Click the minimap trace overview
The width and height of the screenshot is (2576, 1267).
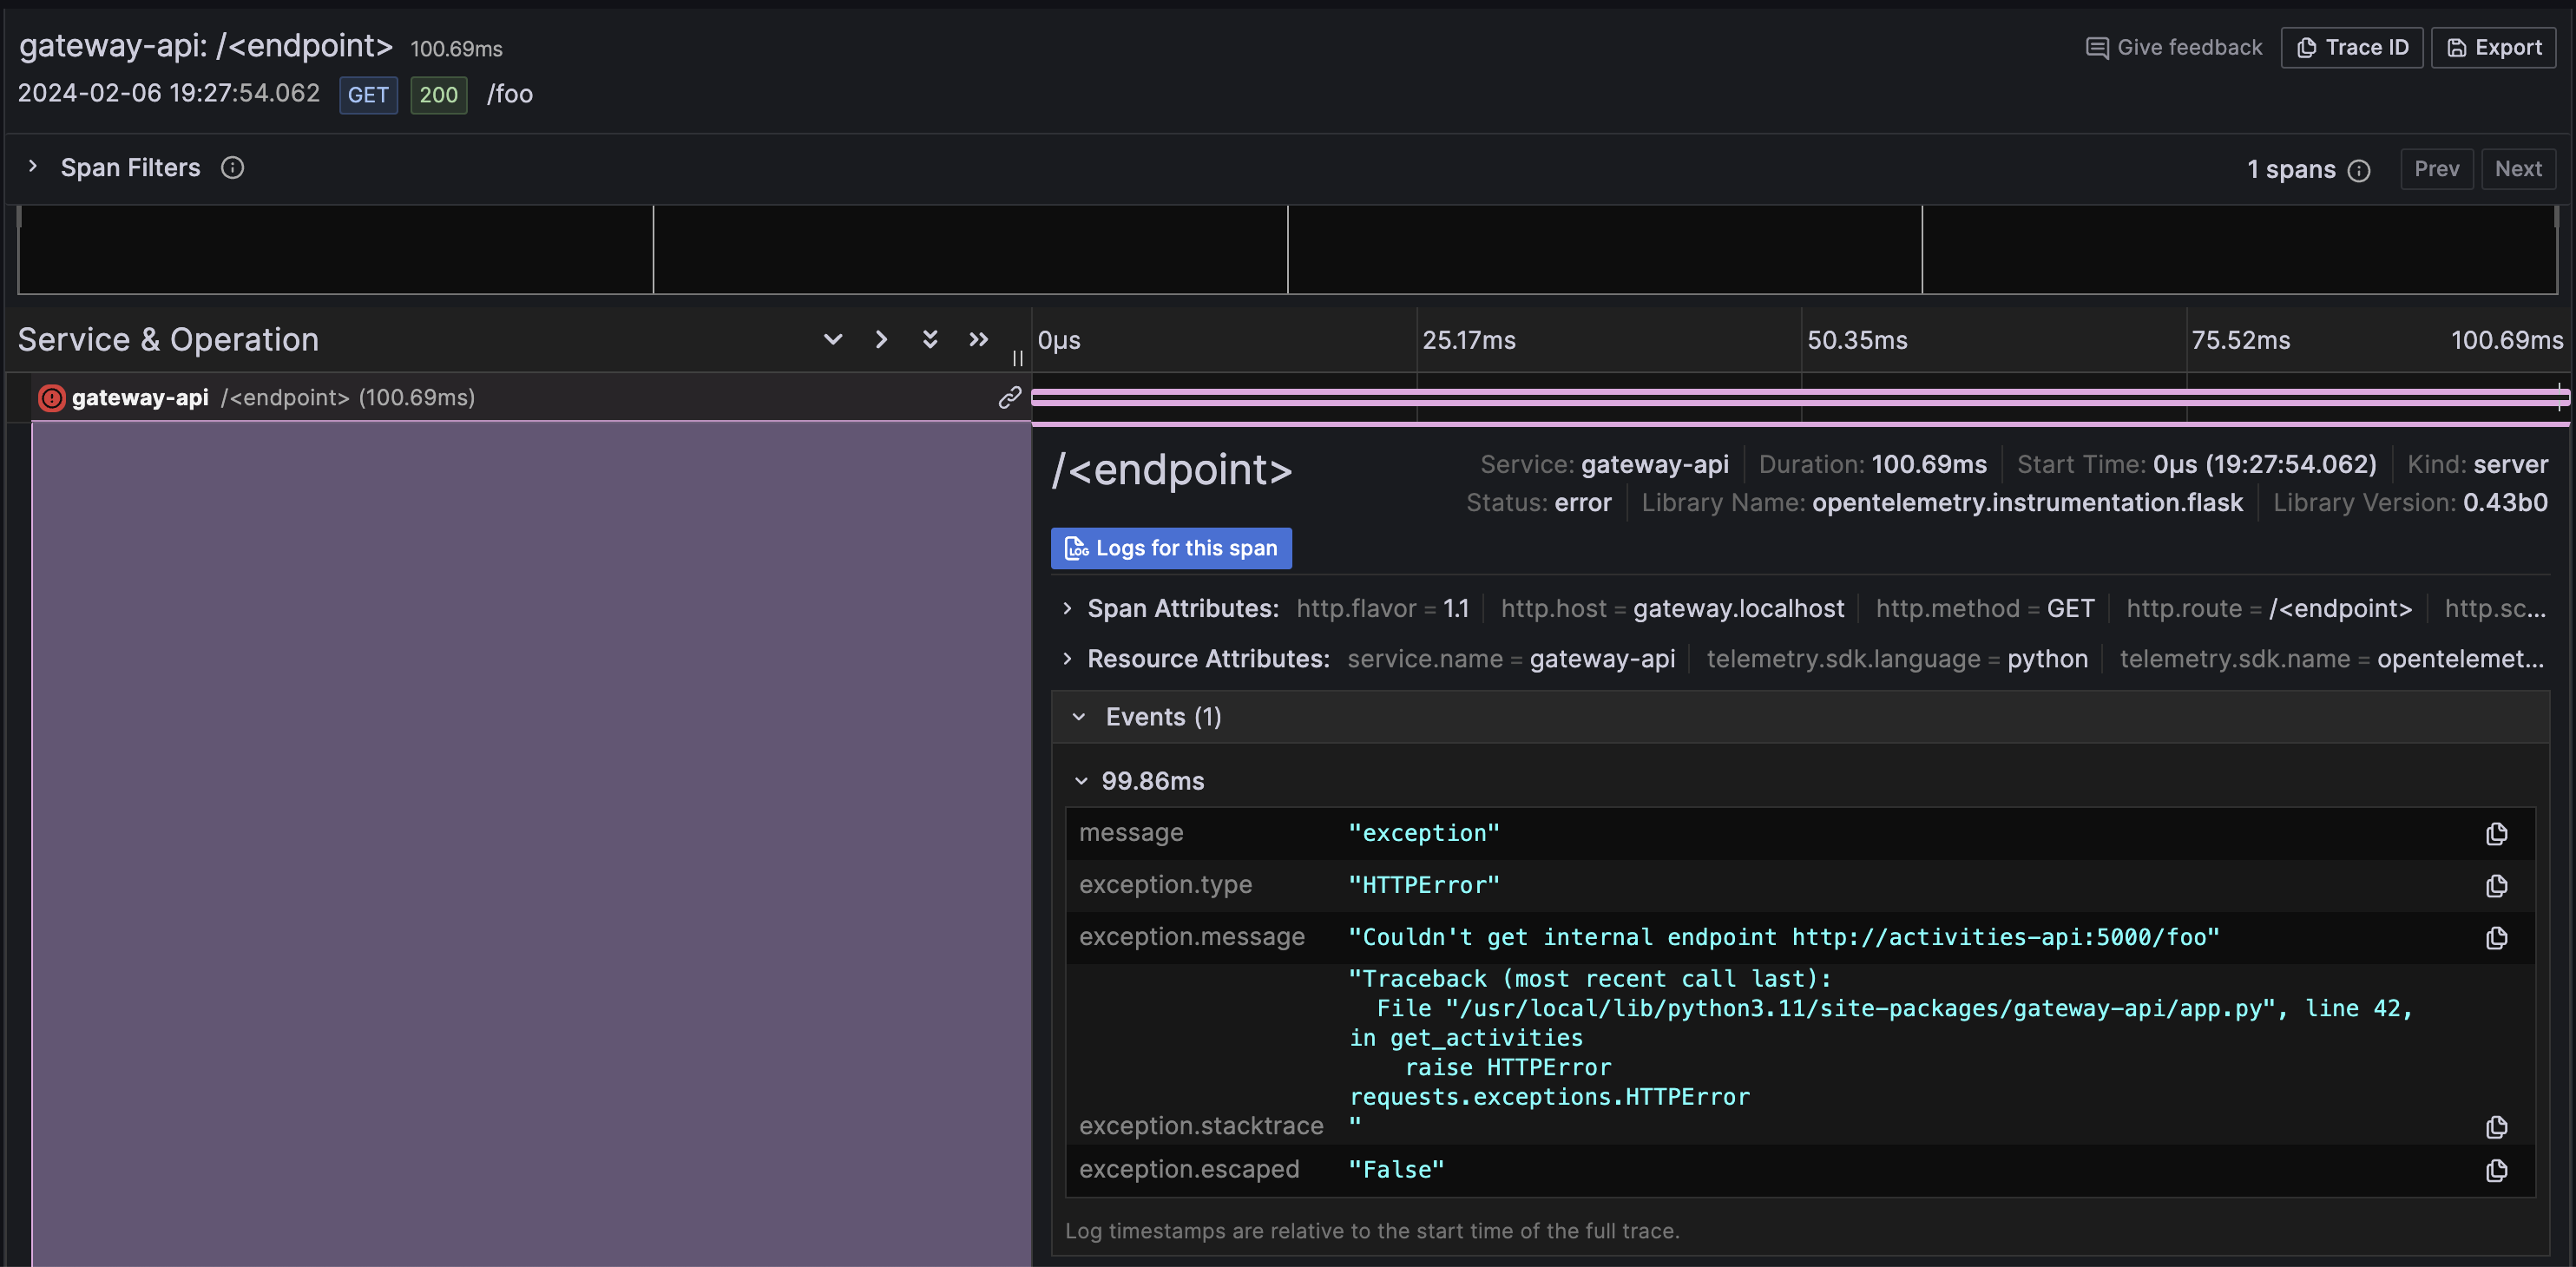pyautogui.click(x=1287, y=250)
